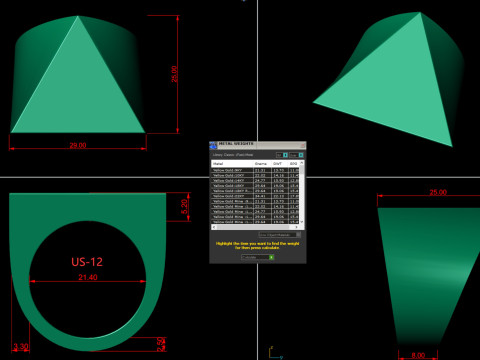Click the 21.40 inner diameter dimension
The height and width of the screenshot is (360, 480).
tap(88, 277)
